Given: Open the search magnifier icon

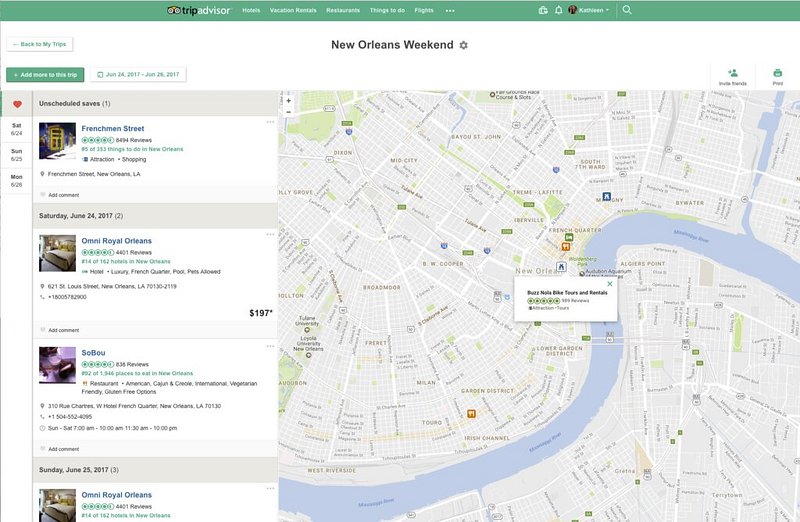Looking at the screenshot, I should tap(627, 10).
